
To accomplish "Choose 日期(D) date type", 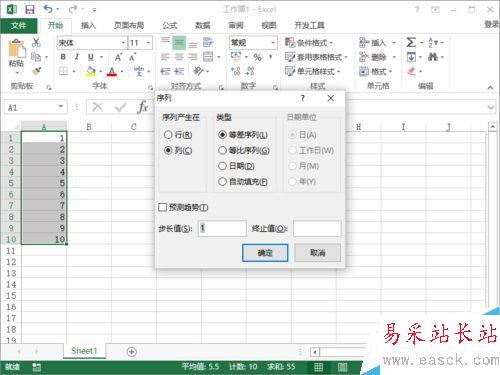I will [x=222, y=166].
